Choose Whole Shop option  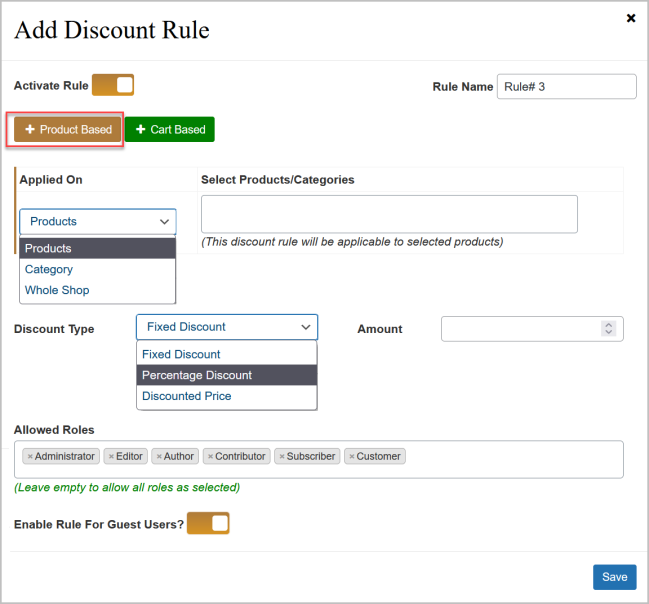click(x=57, y=290)
